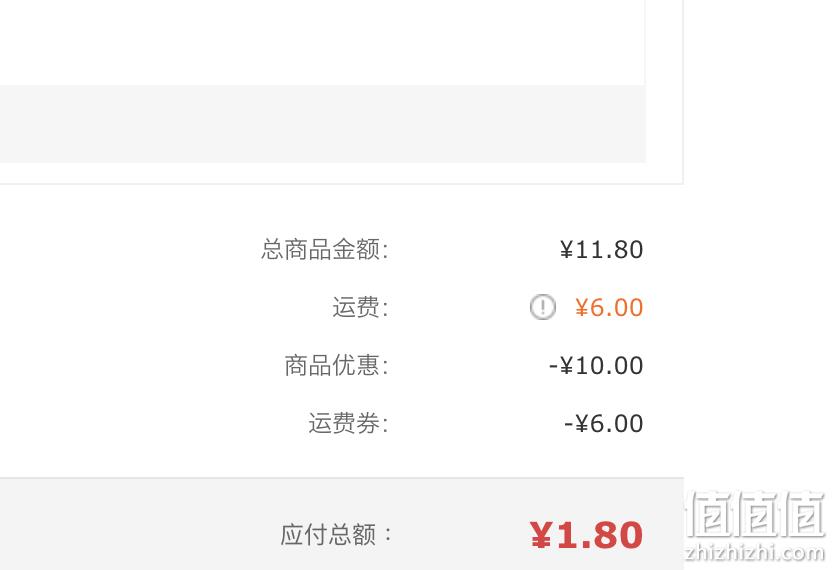Click the ¥11.80 total goods amount
The image size is (834, 570).
(602, 249)
